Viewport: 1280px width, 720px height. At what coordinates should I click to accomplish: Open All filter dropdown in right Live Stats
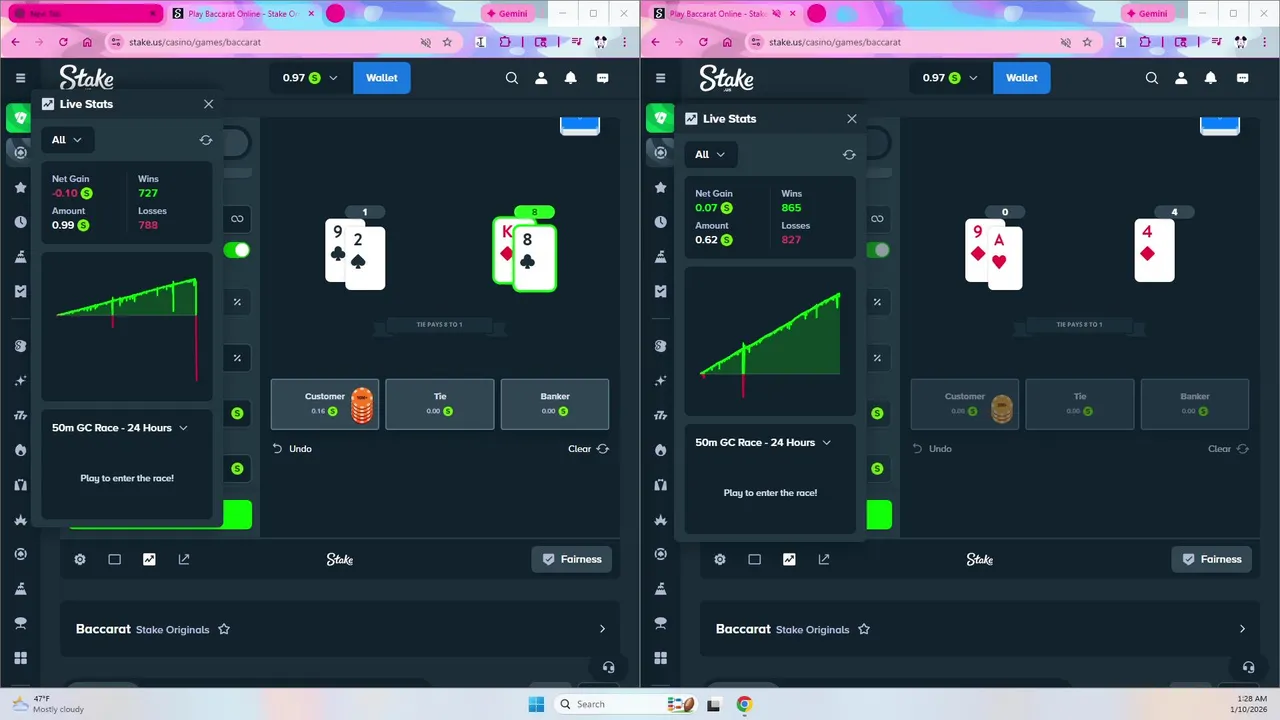711,154
